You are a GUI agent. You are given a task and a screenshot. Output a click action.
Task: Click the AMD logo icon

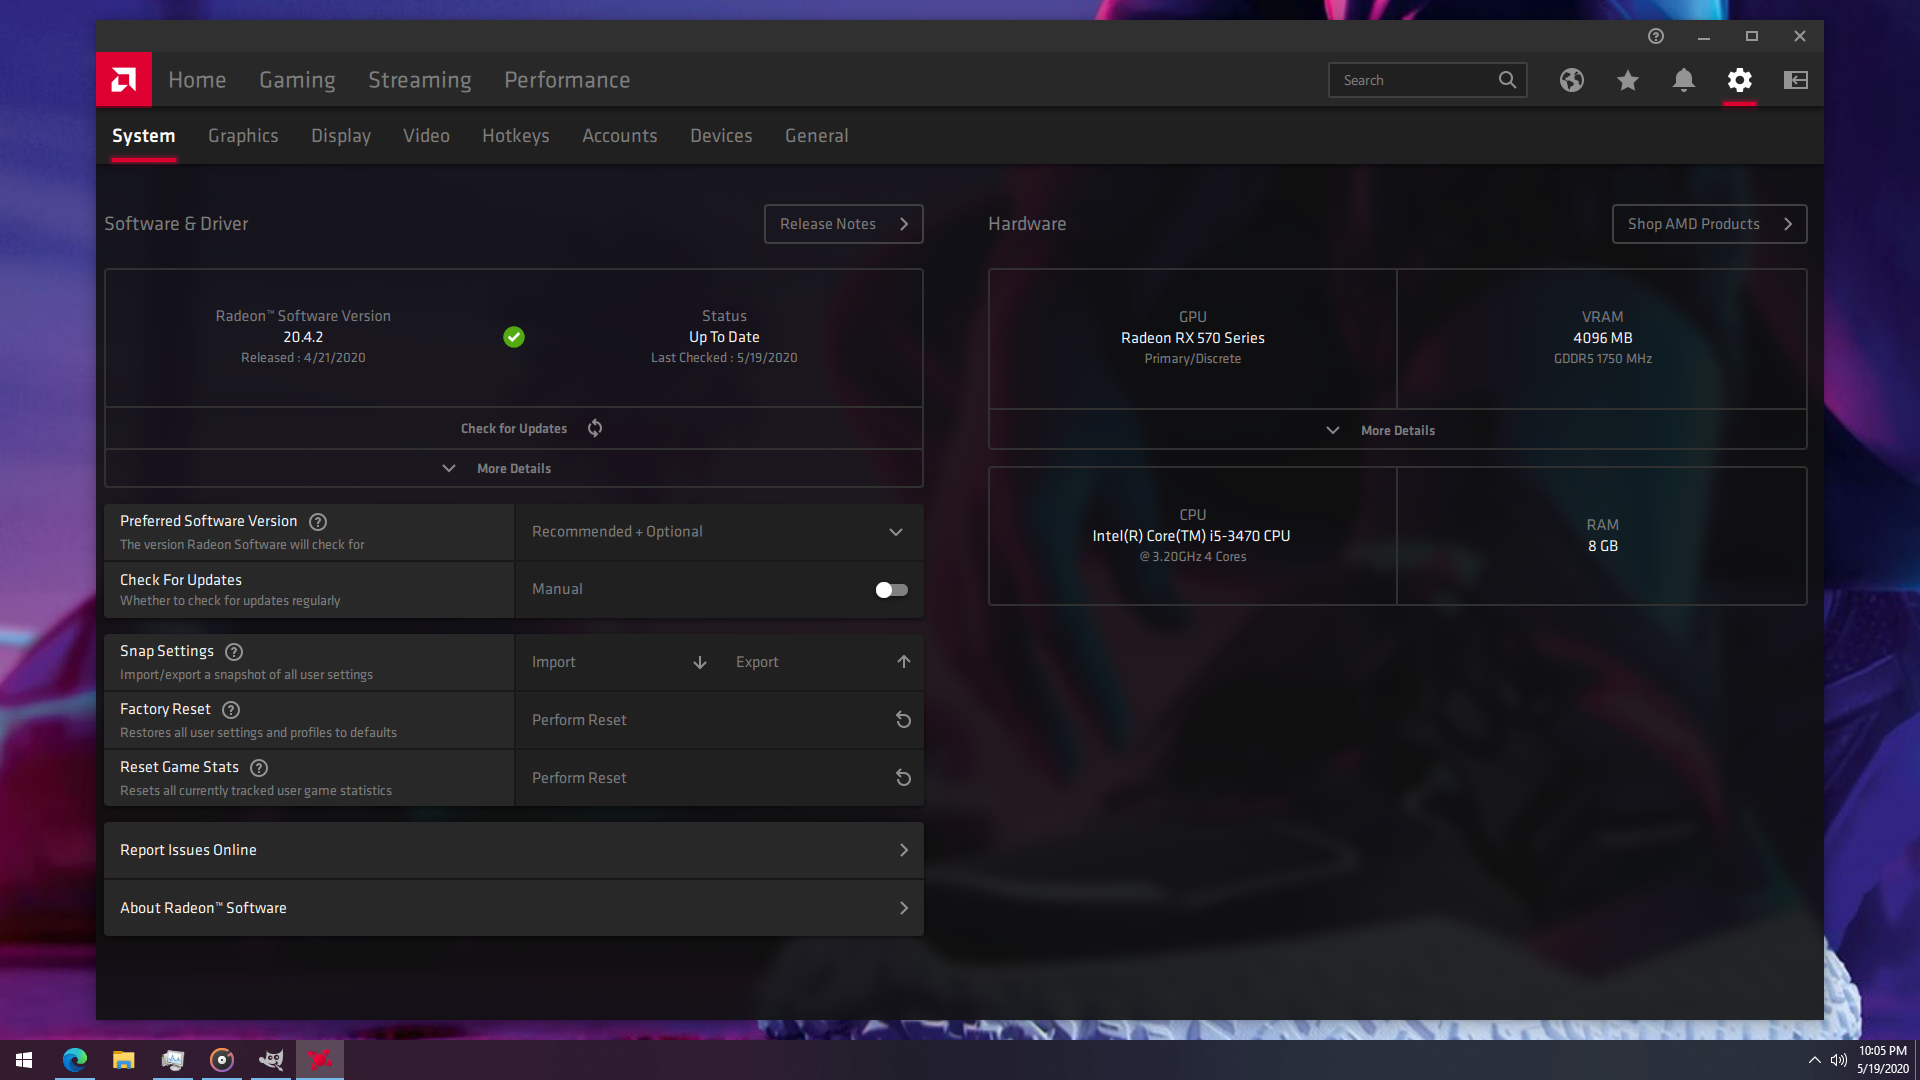[124, 79]
